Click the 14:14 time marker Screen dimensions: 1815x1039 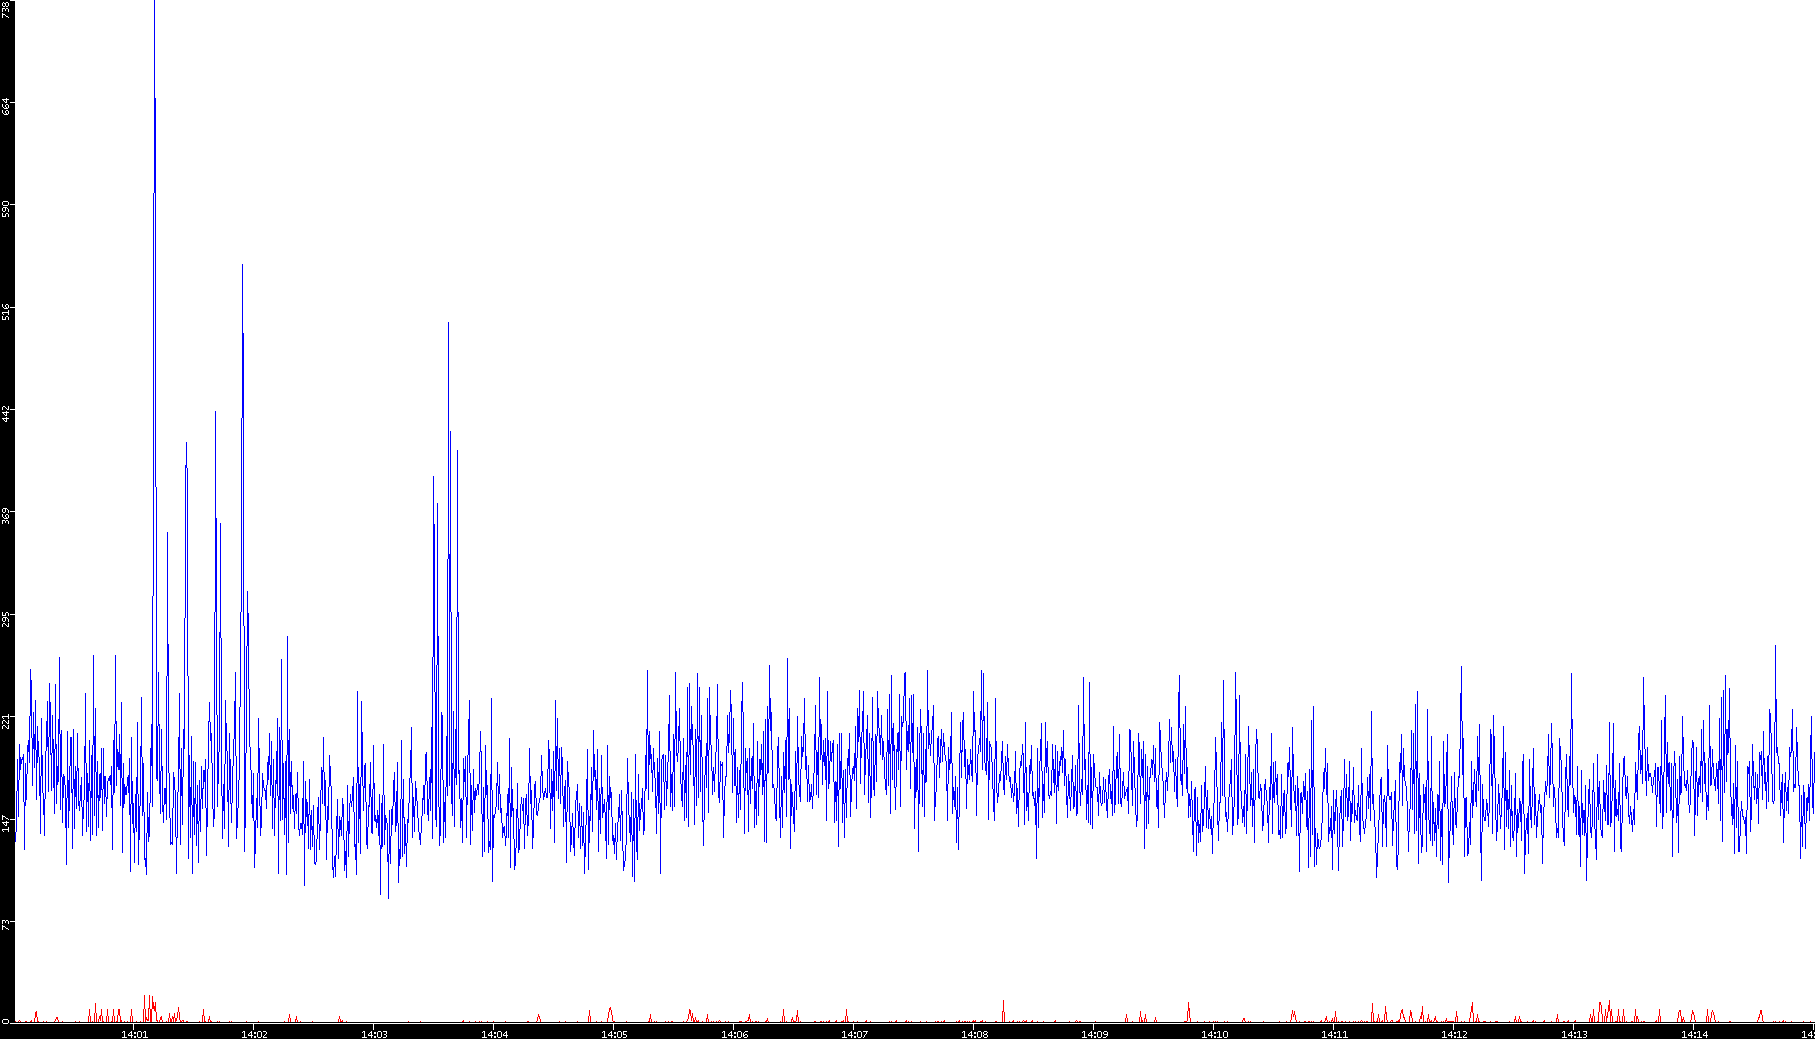[x=1694, y=1033]
